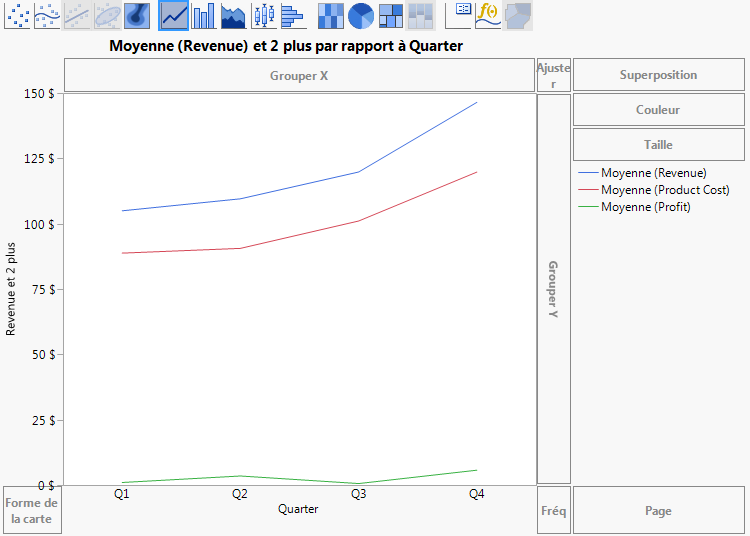The height and width of the screenshot is (536, 750).
Task: Click the Page drop zone
Action: coord(659,510)
